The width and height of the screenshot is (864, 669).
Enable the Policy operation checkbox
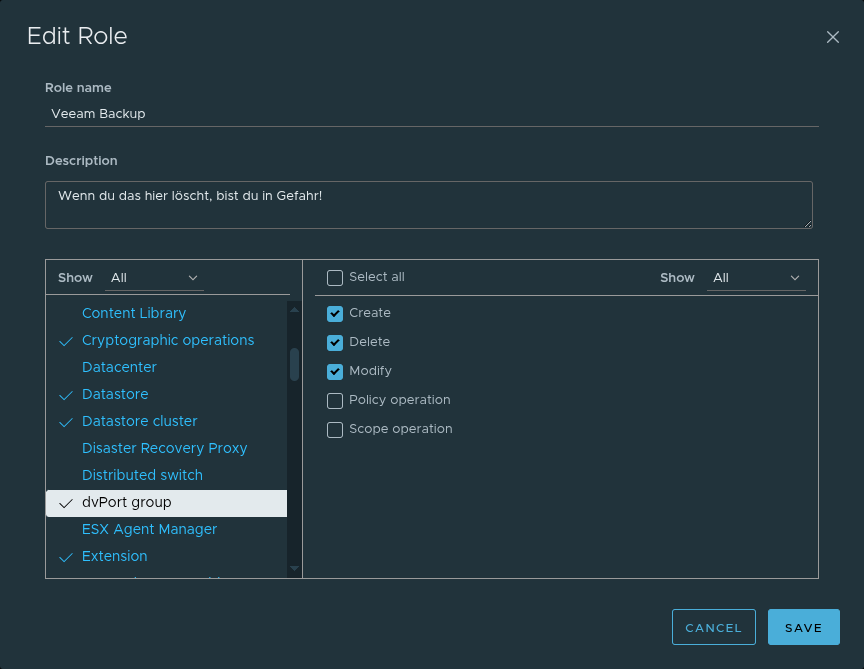[x=335, y=401]
